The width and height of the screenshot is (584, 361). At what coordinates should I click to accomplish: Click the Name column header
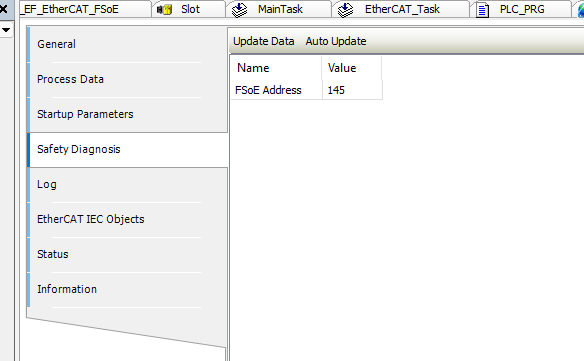click(x=276, y=68)
